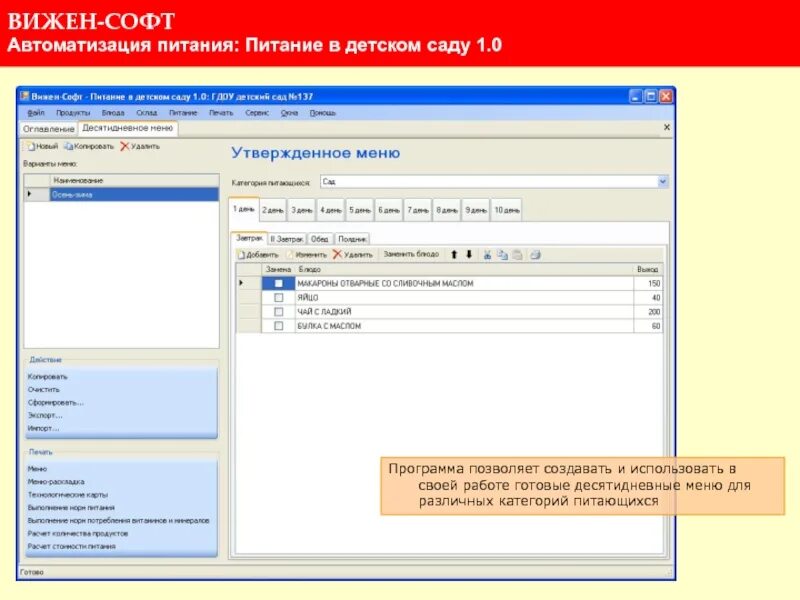The width and height of the screenshot is (800, 600).
Task: Toggle Замена checkbox for МАКАРОНЫ ОТВАРНЫЕ
Action: point(279,283)
